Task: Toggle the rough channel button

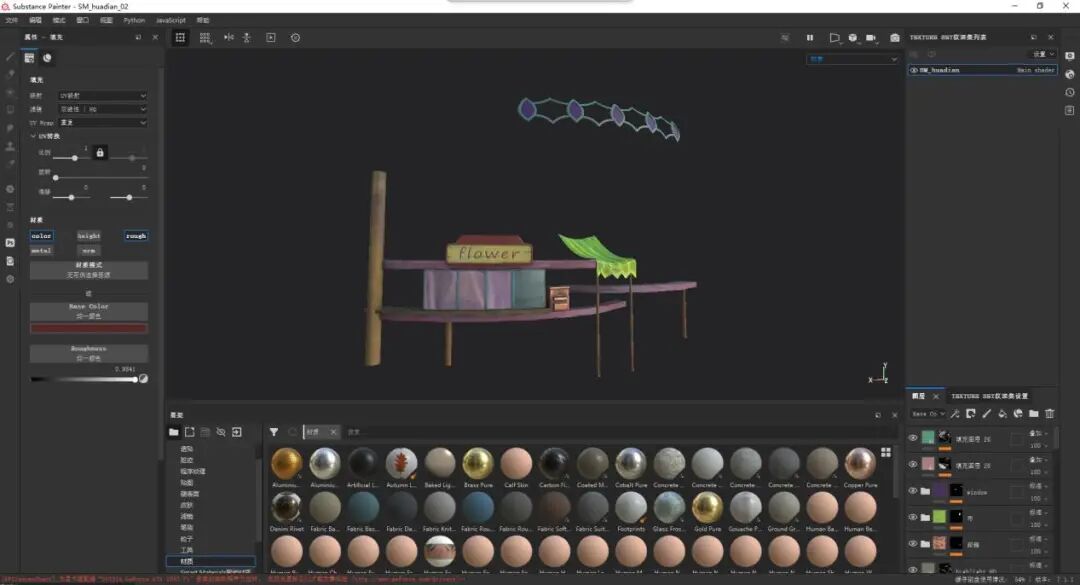Action: click(136, 236)
